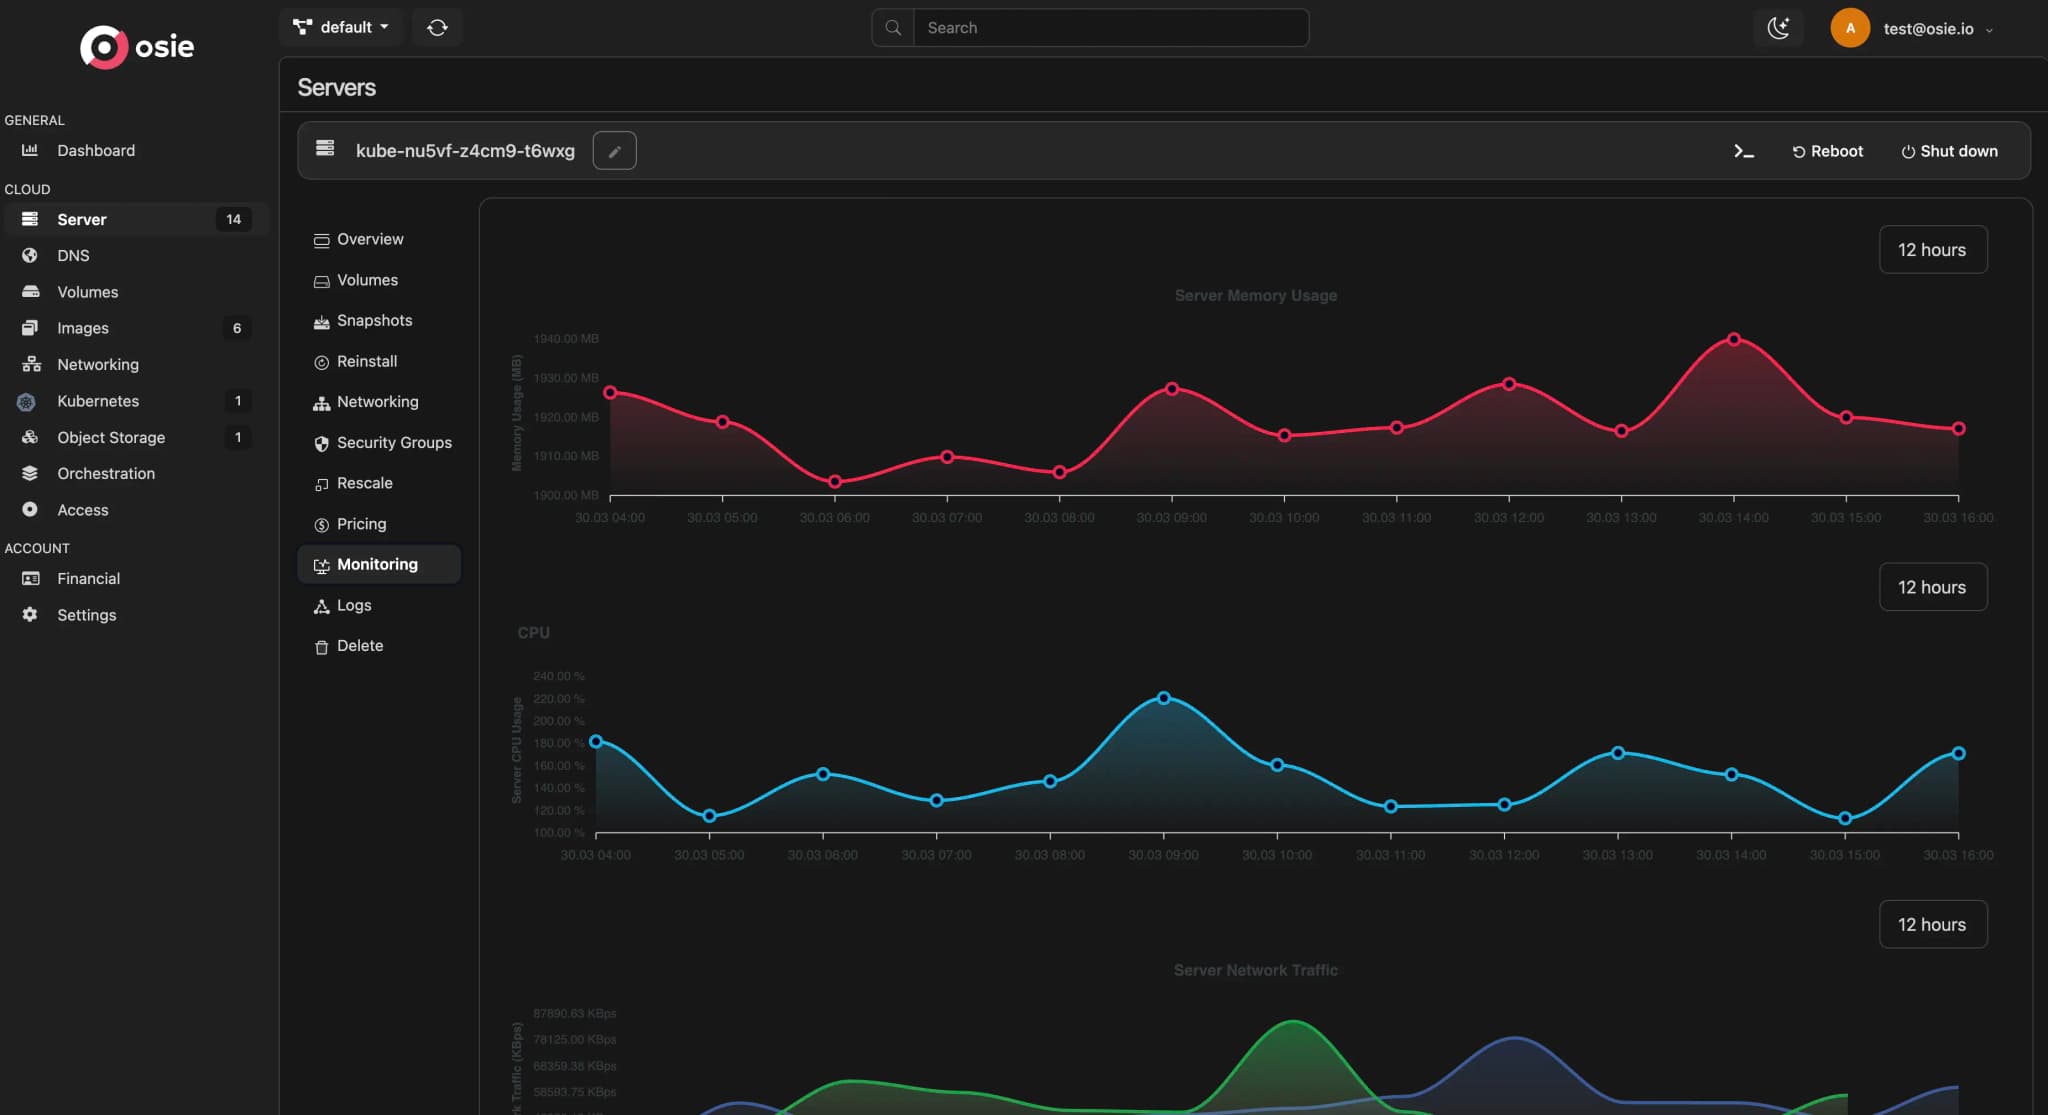Open the default project dropdown
The width and height of the screenshot is (2048, 1115).
pos(340,27)
